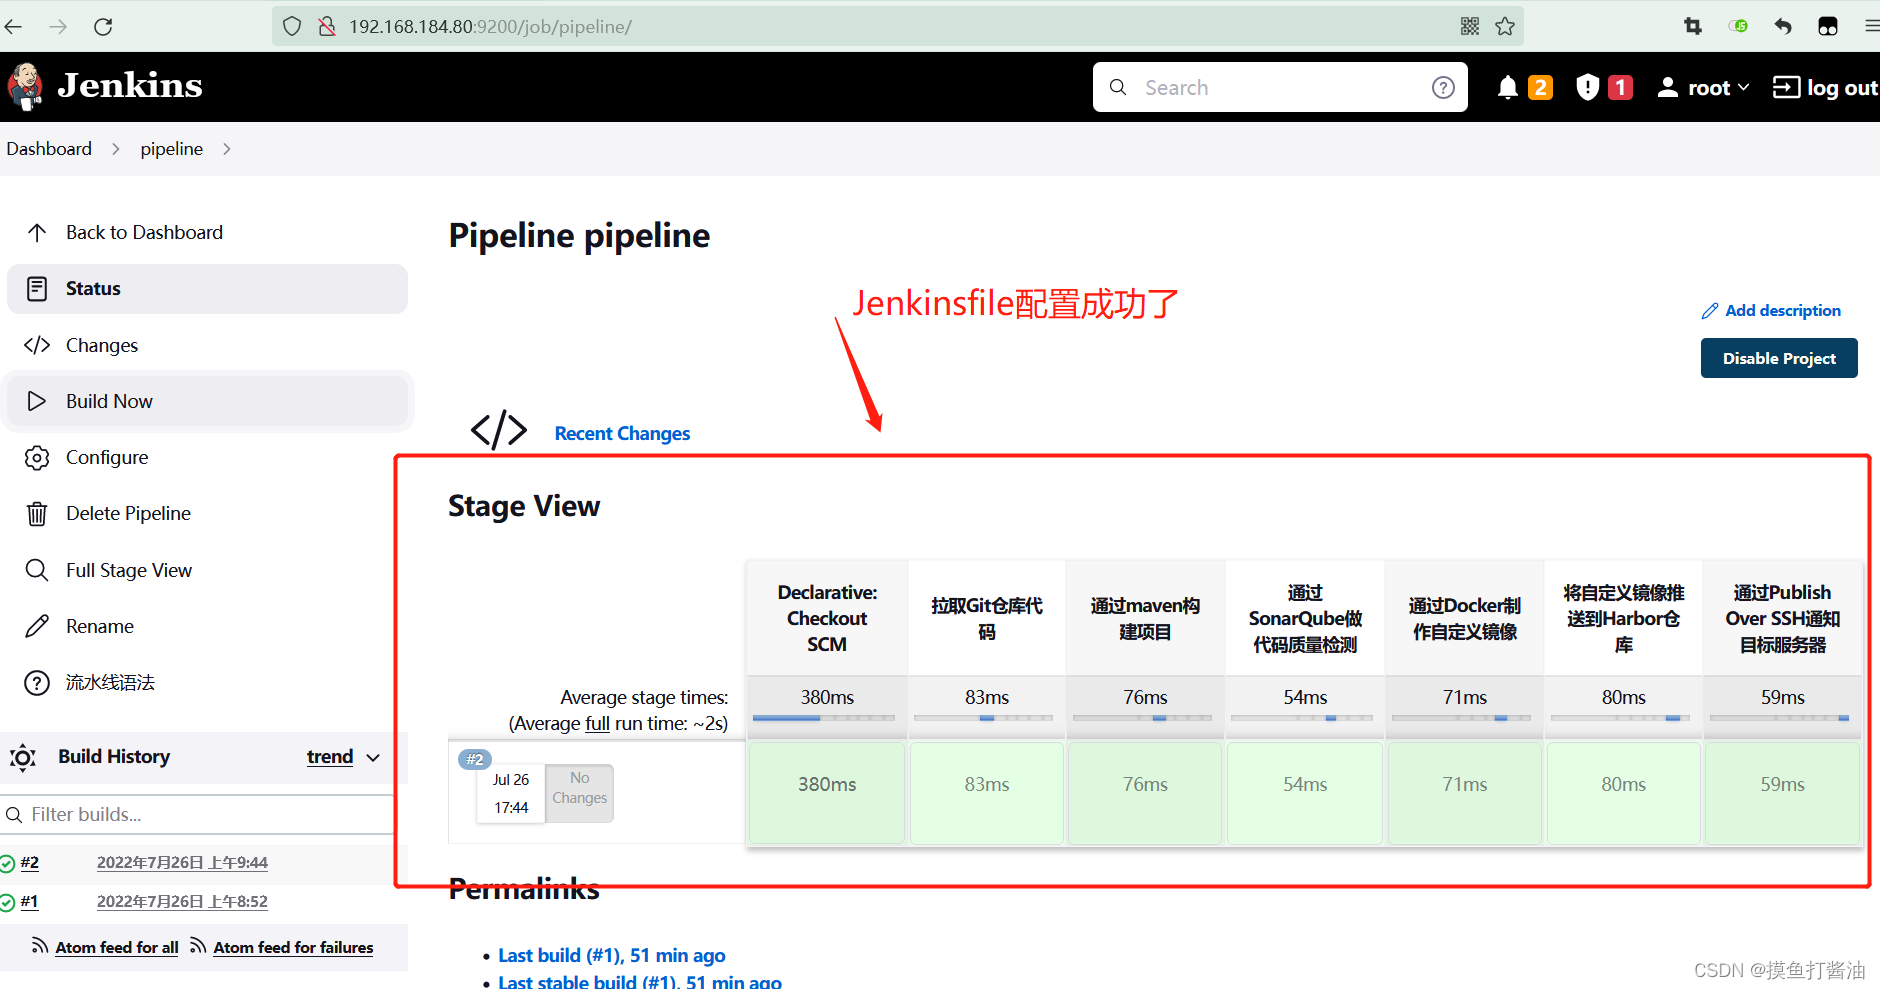Click the Jenkins butler logo
The image size is (1880, 989).
[26, 87]
